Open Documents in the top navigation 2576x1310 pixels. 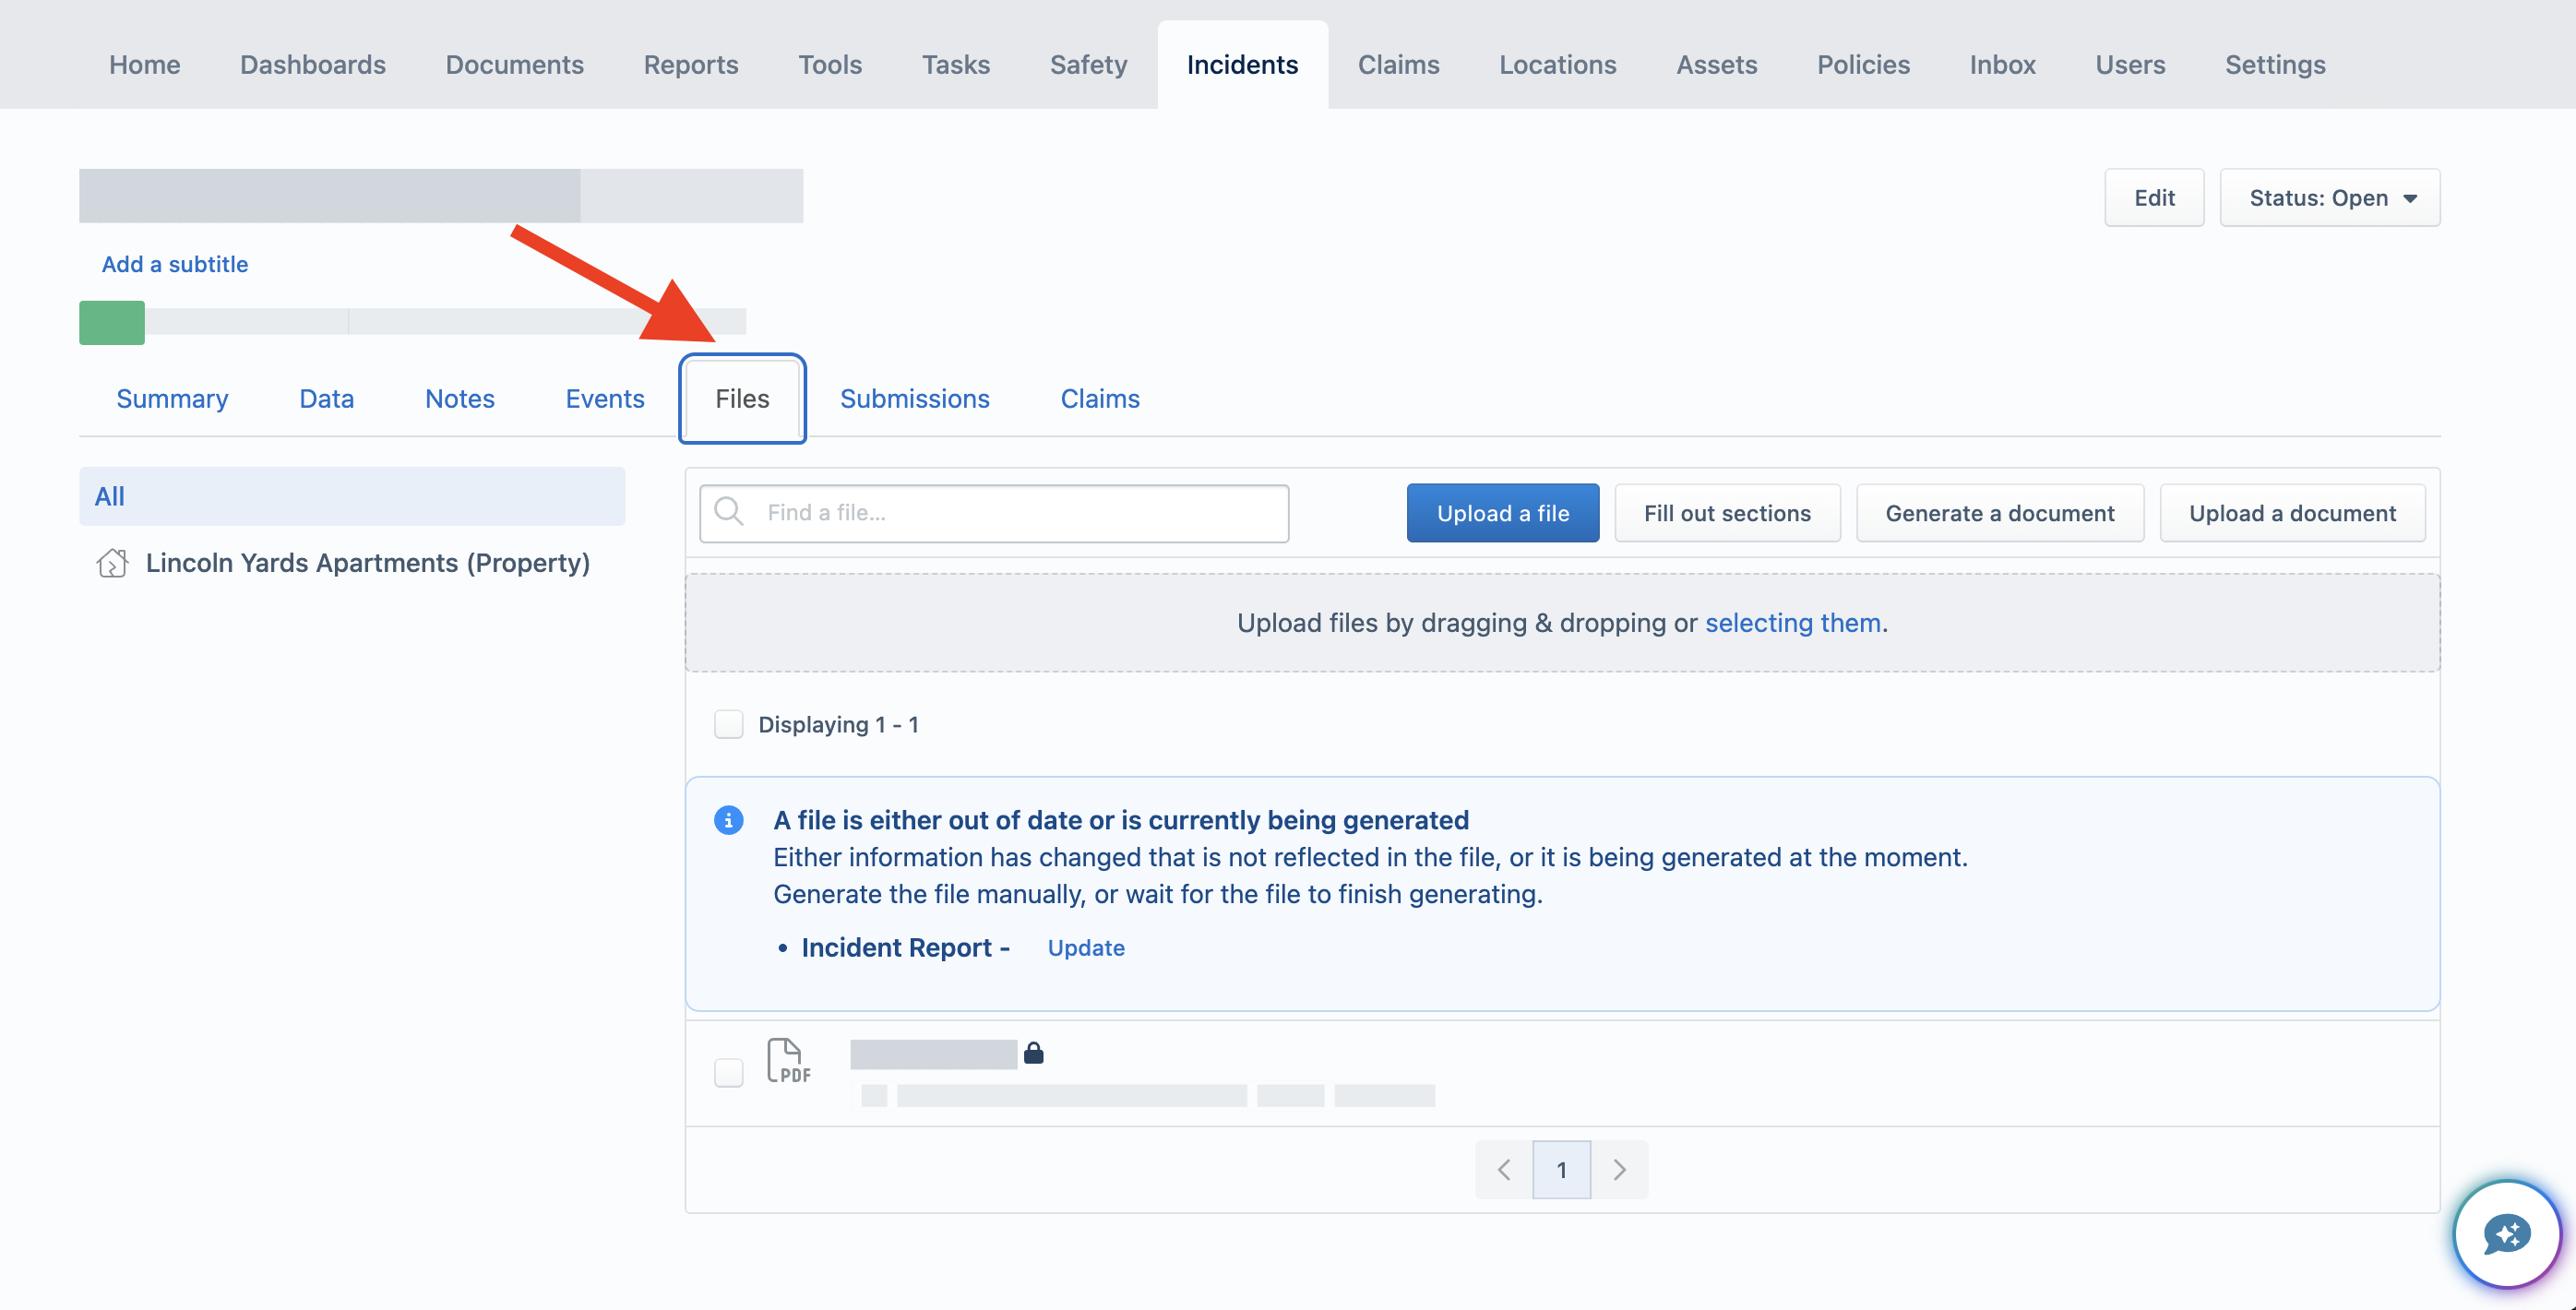click(x=514, y=65)
